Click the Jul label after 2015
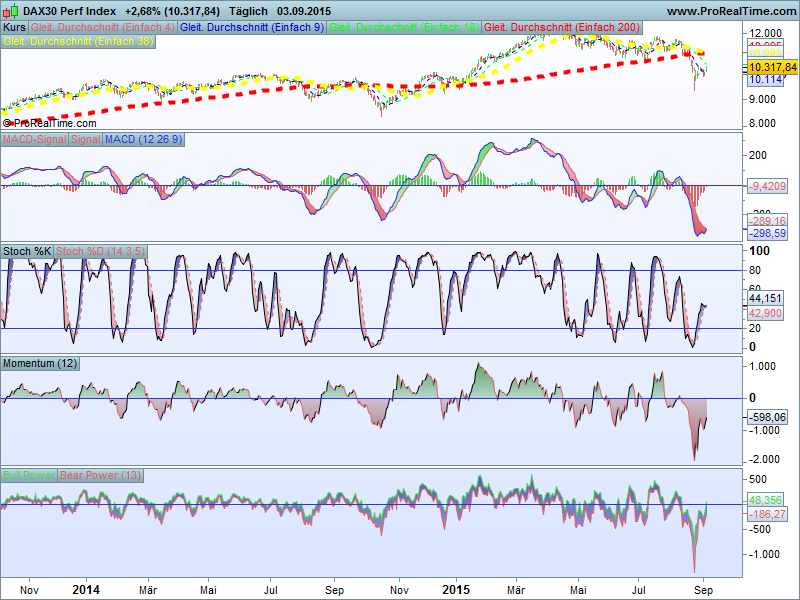This screenshot has height=600, width=800. 639,590
